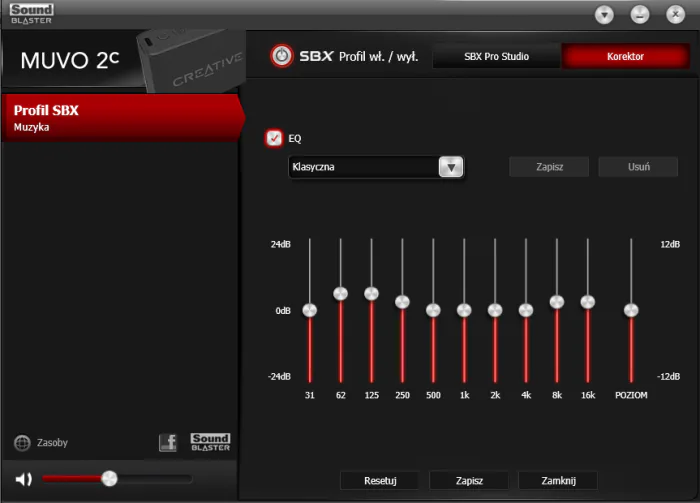Open the Facebook link icon
Viewport: 700px width, 503px height.
[168, 443]
